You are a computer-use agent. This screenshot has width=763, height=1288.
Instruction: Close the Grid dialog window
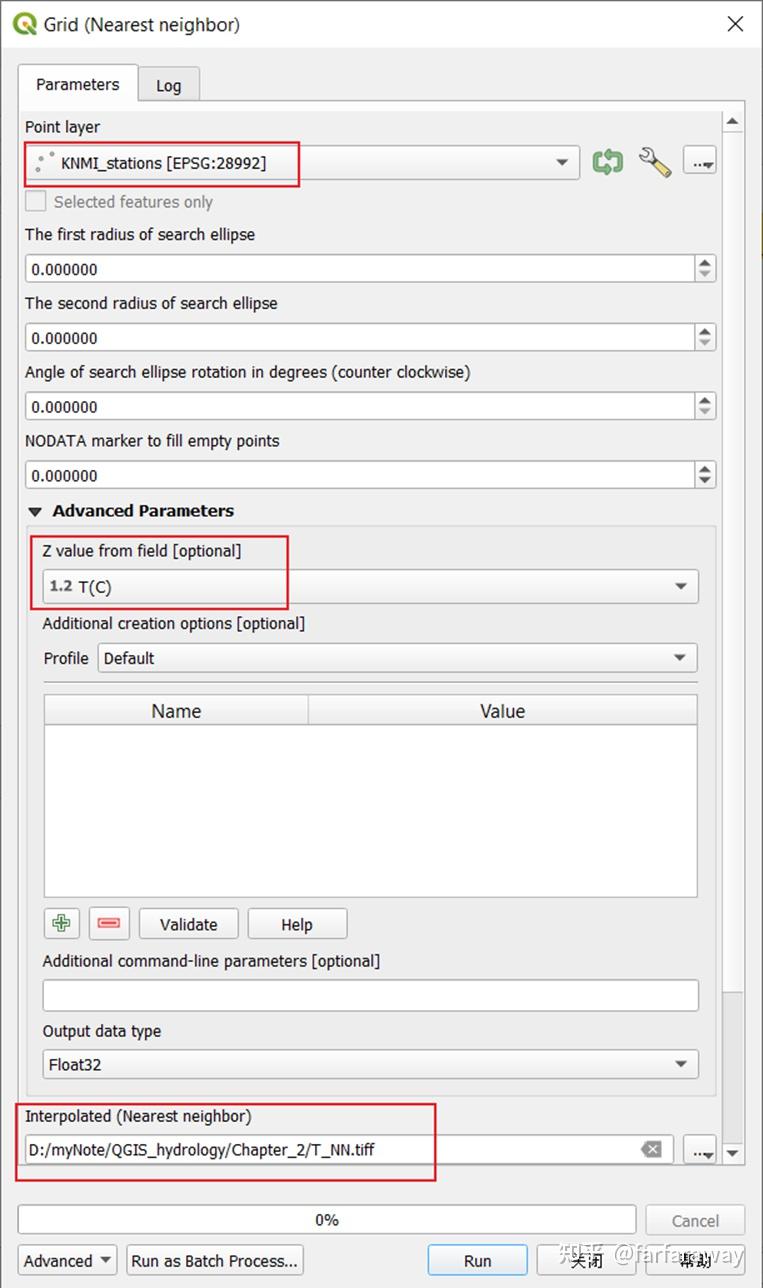(735, 24)
